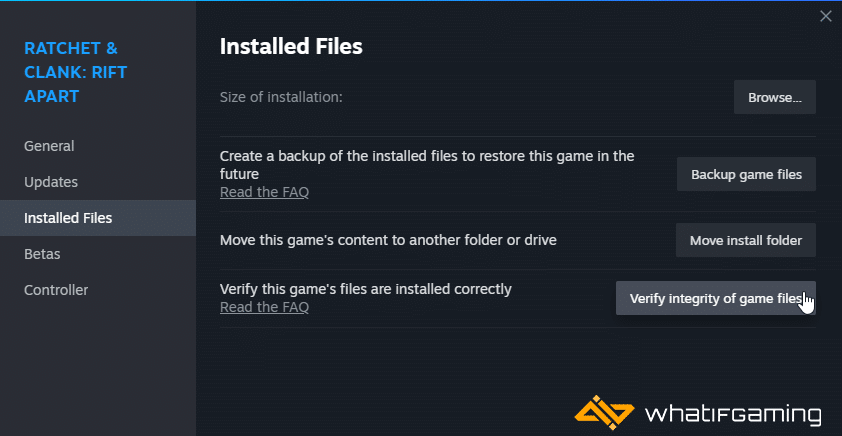Click the Ratchet & Clank: Rift Apart title

(x=76, y=72)
